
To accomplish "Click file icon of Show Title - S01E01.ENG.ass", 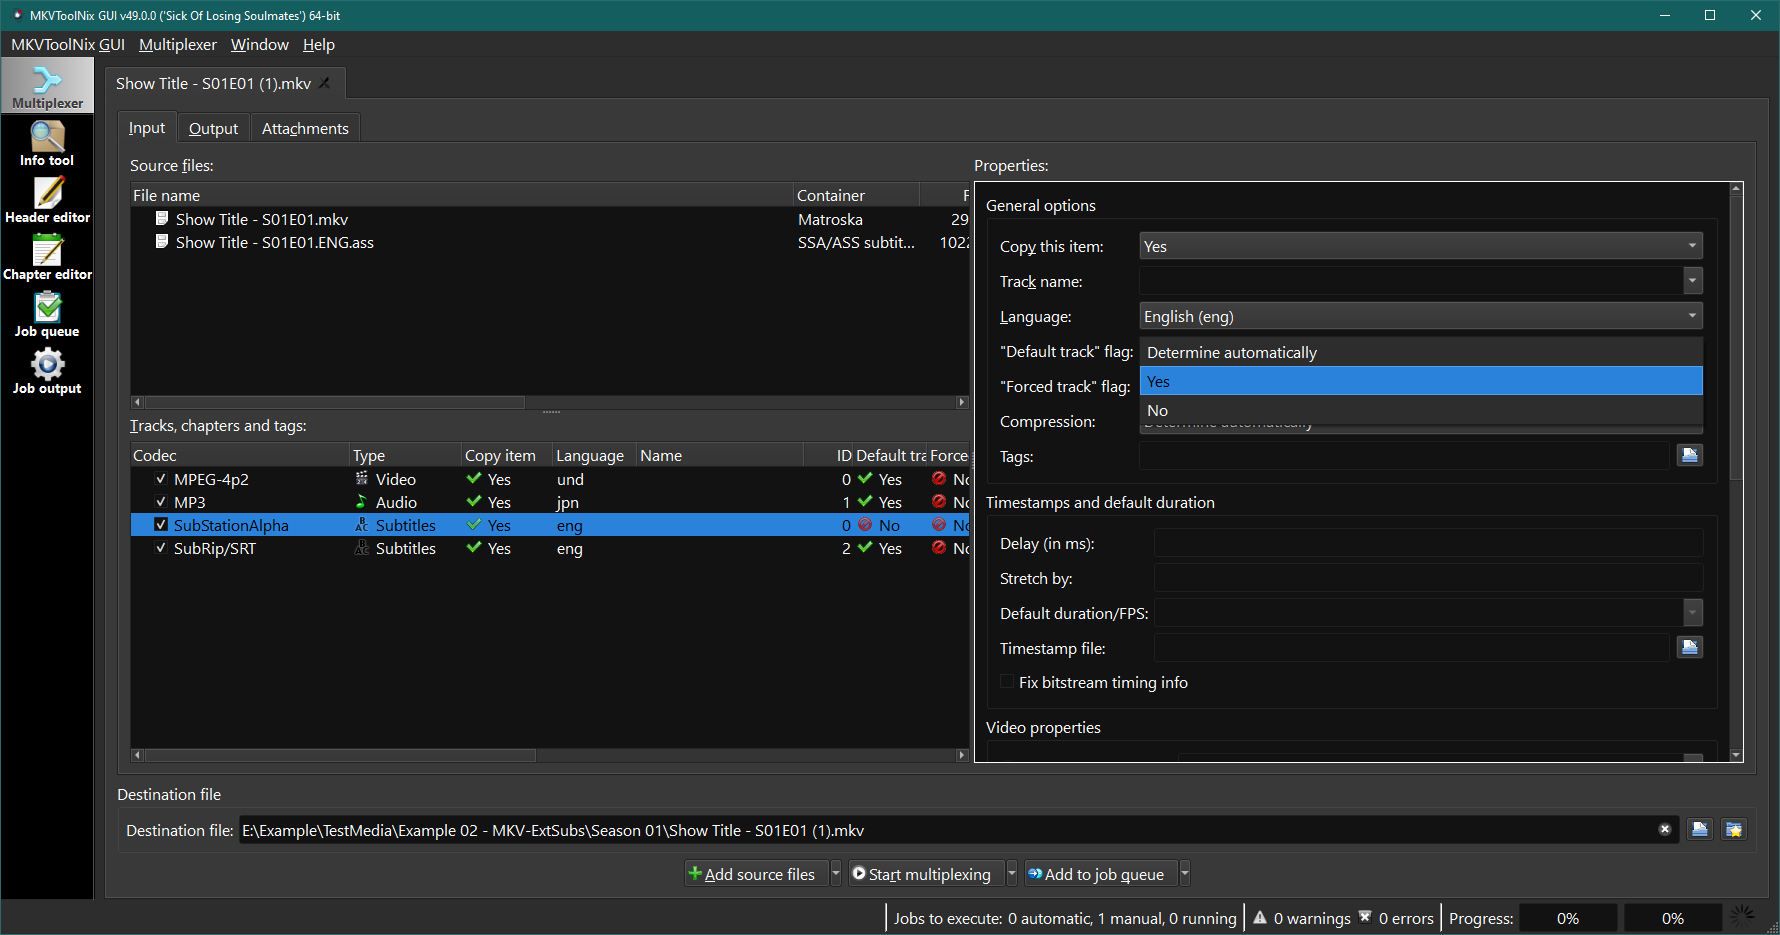I will (x=161, y=241).
